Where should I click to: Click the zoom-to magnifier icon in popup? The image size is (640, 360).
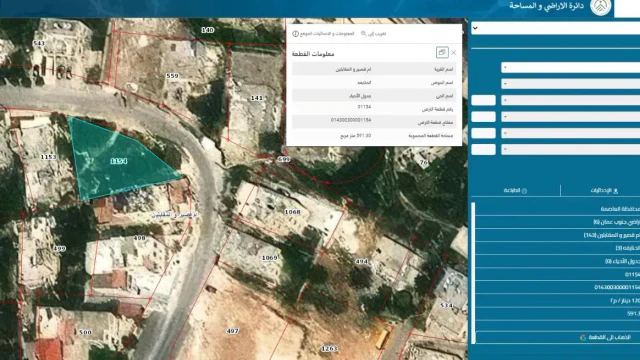pos(363,33)
